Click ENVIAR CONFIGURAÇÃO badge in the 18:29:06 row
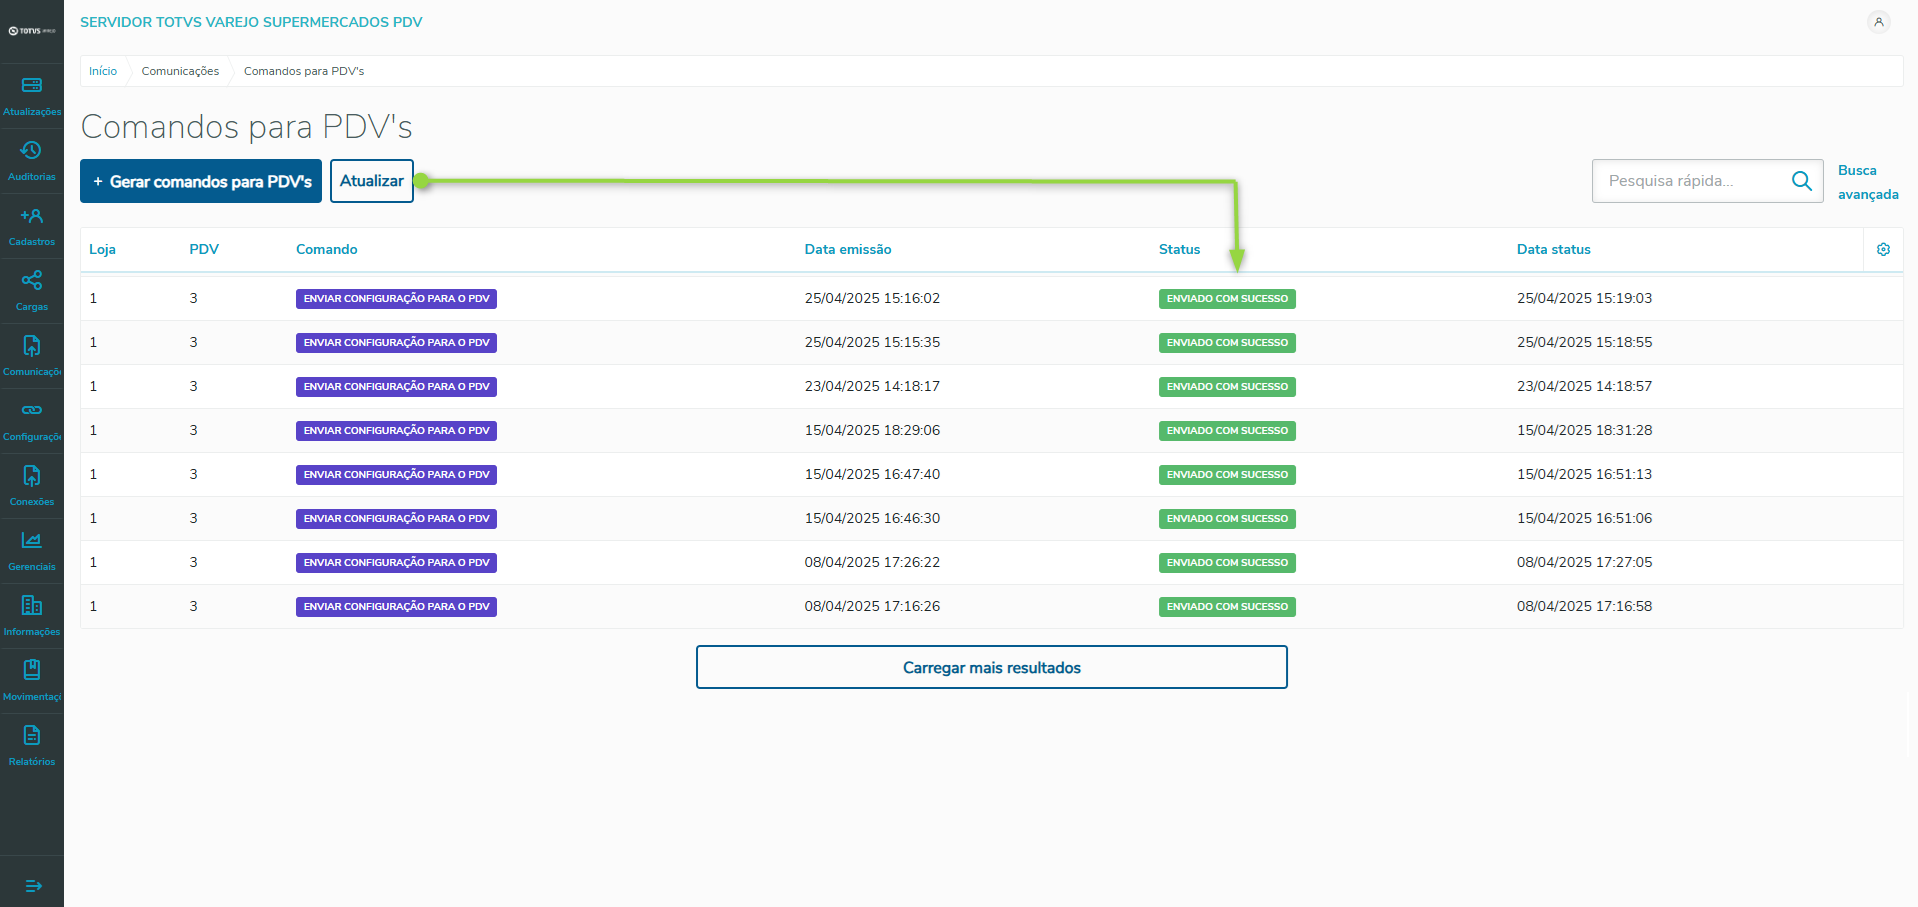This screenshot has height=907, width=1918. tap(396, 431)
